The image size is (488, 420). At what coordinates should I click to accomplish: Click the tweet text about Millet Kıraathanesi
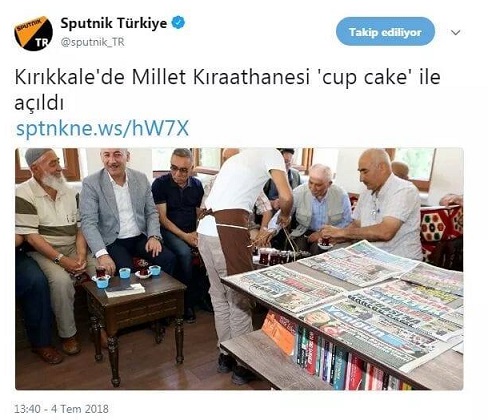tap(227, 90)
